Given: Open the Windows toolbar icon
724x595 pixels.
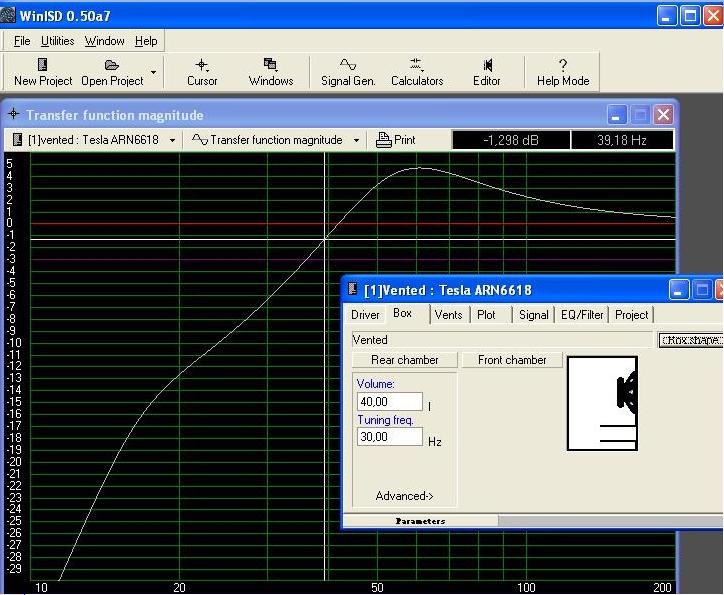Looking at the screenshot, I should click(270, 64).
